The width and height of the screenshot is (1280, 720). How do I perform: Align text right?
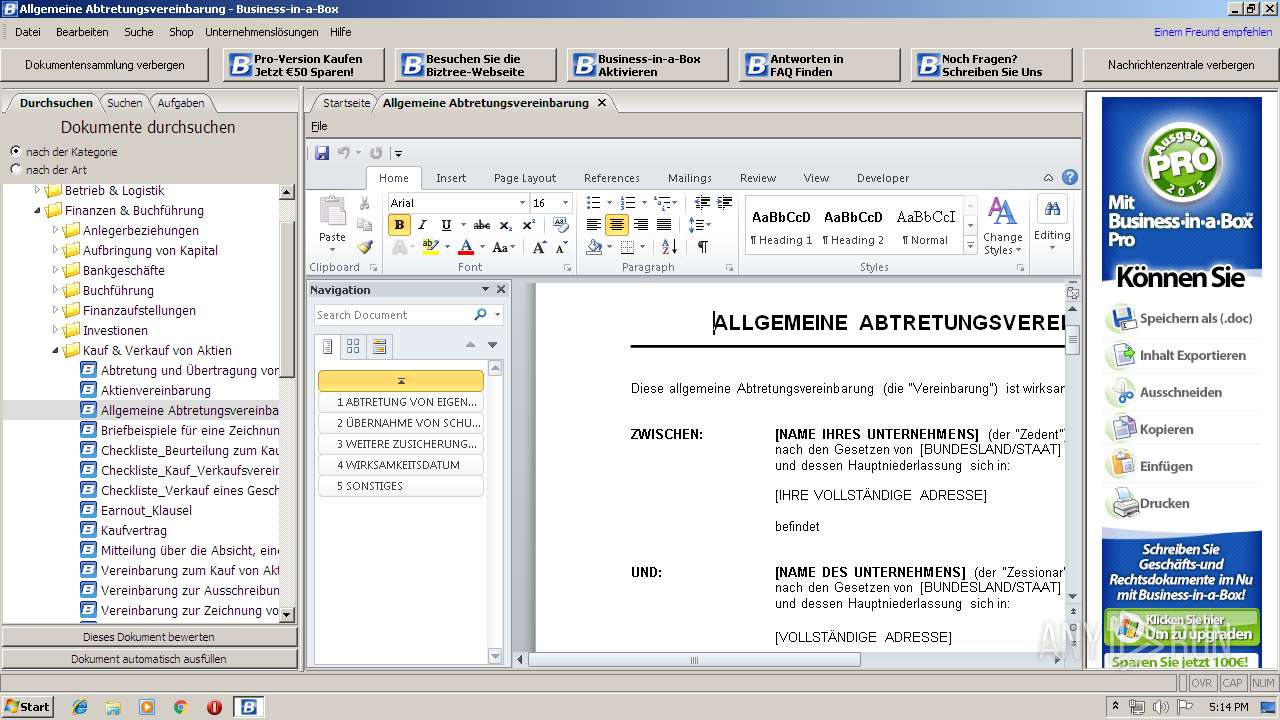(x=640, y=225)
